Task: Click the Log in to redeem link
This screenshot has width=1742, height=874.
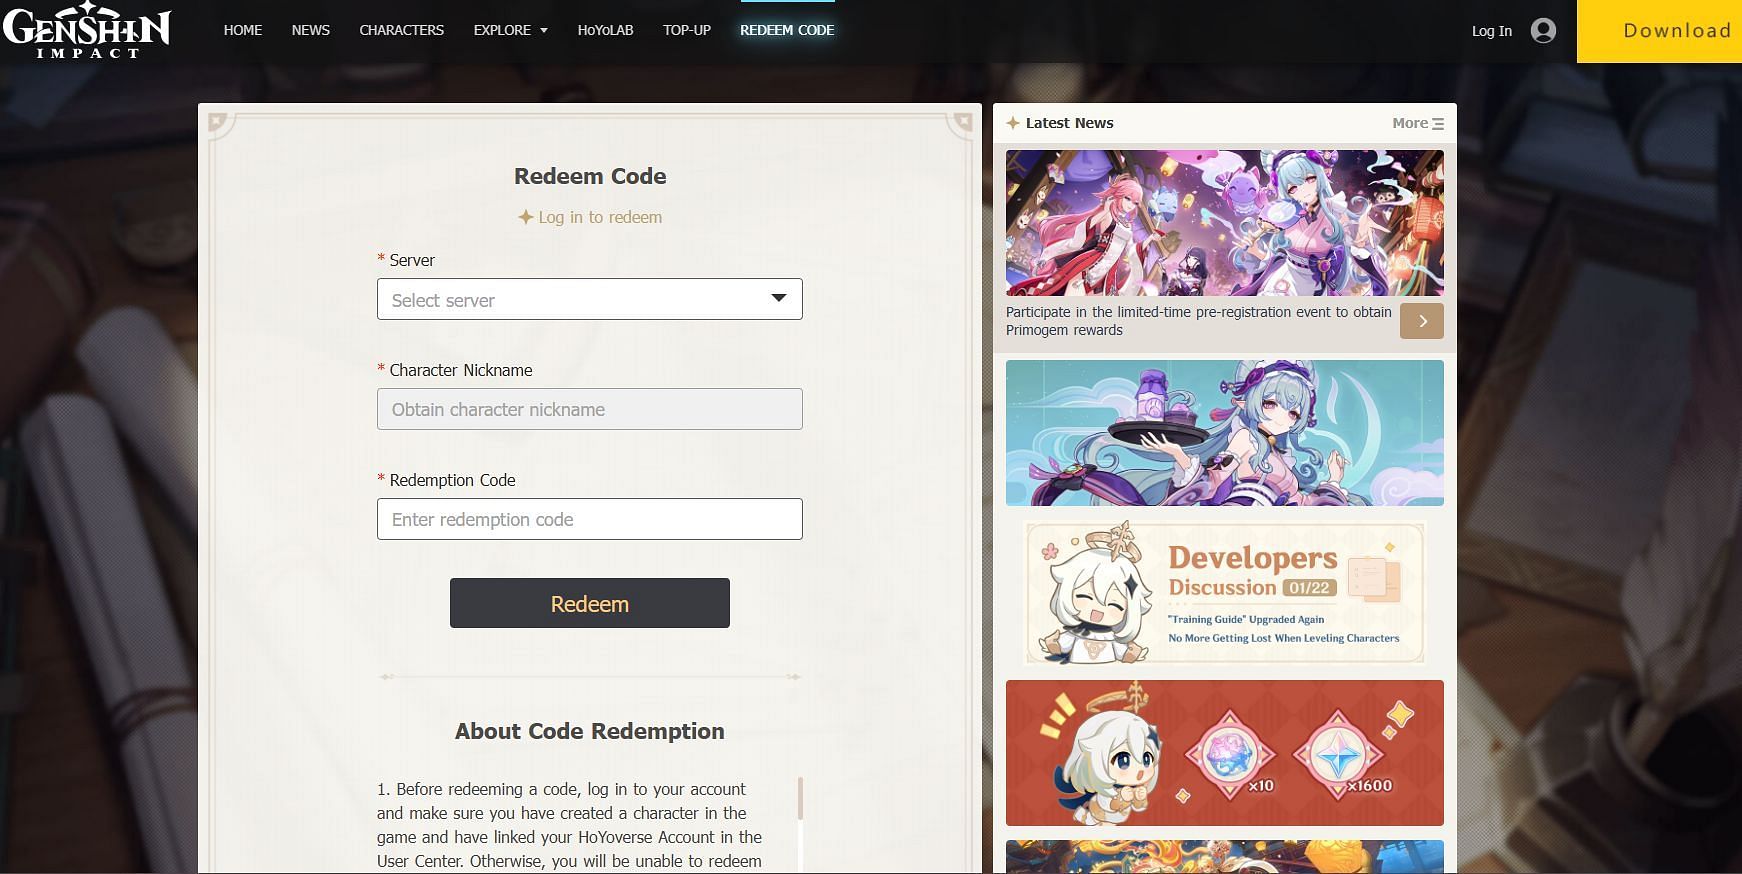Action: point(590,217)
